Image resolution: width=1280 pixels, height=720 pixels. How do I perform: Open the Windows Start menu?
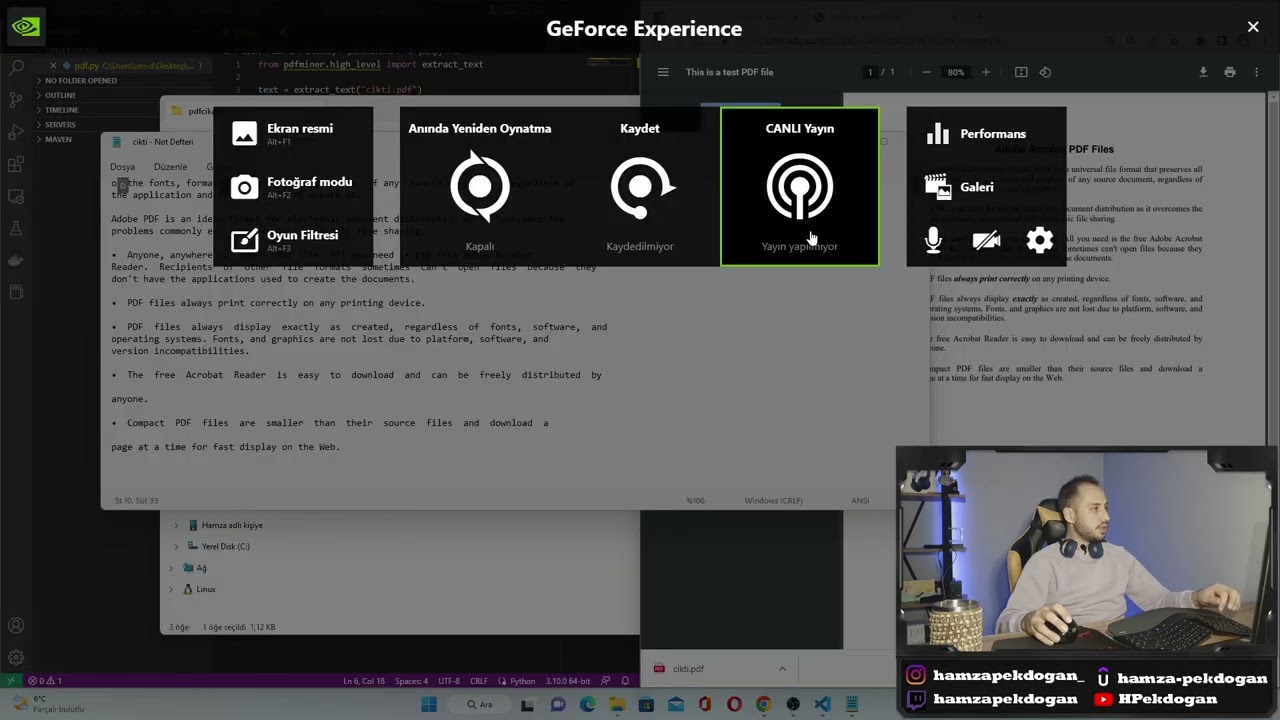click(x=429, y=704)
